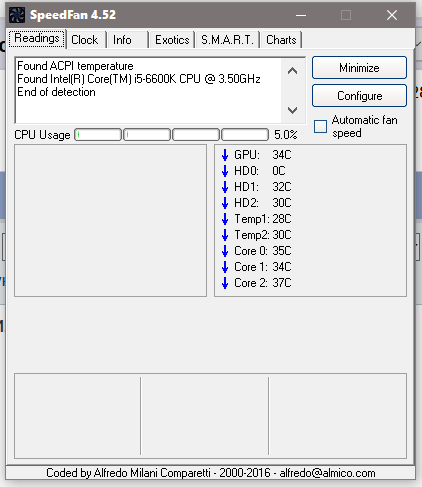Click the blue arrow icon next to HD2
The image size is (422, 487).
click(225, 203)
